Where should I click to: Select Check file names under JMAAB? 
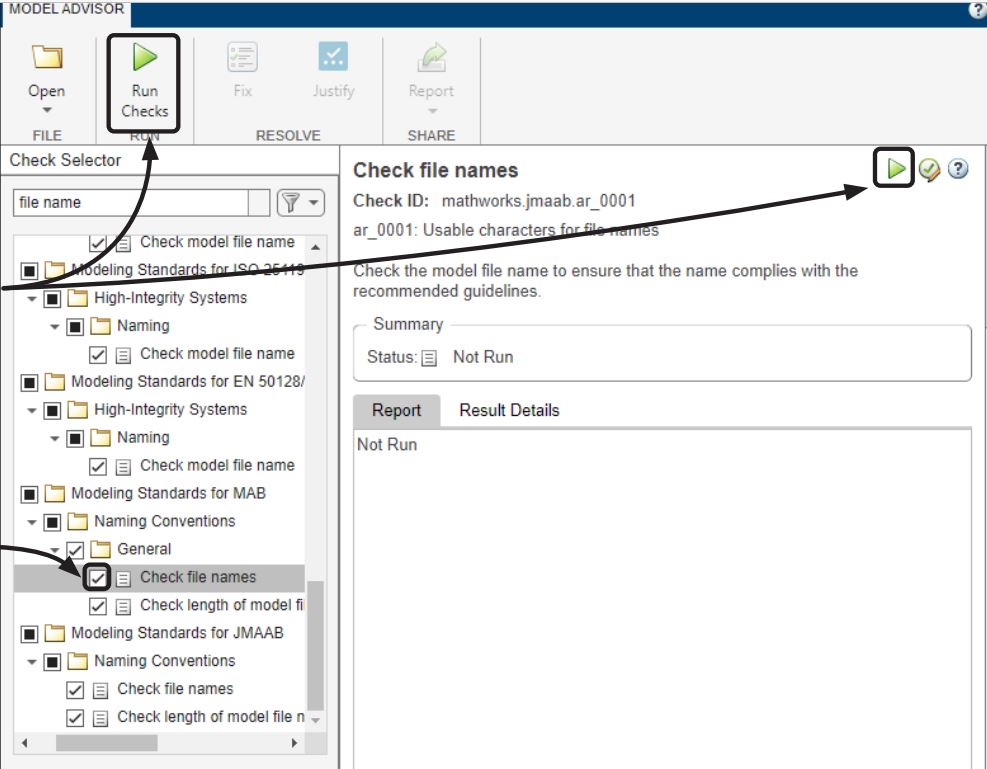click(175, 689)
